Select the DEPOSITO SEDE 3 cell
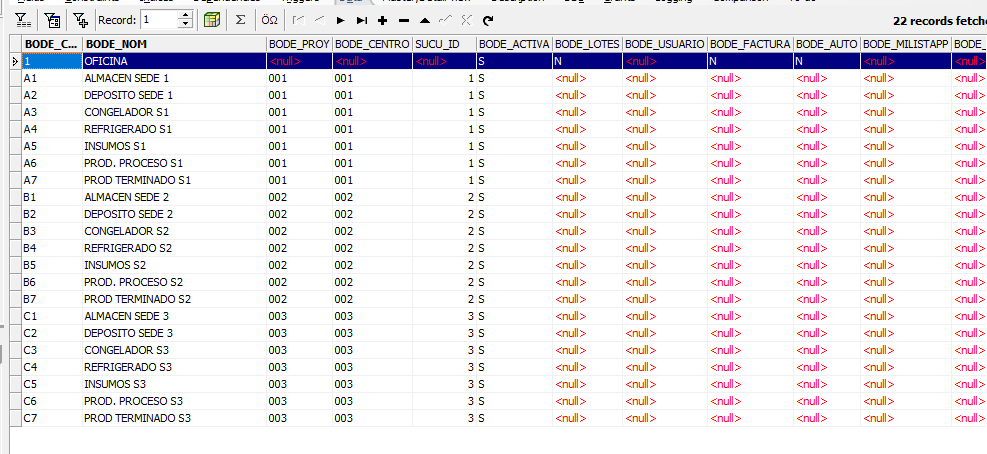The height and width of the screenshot is (454, 987). (174, 333)
